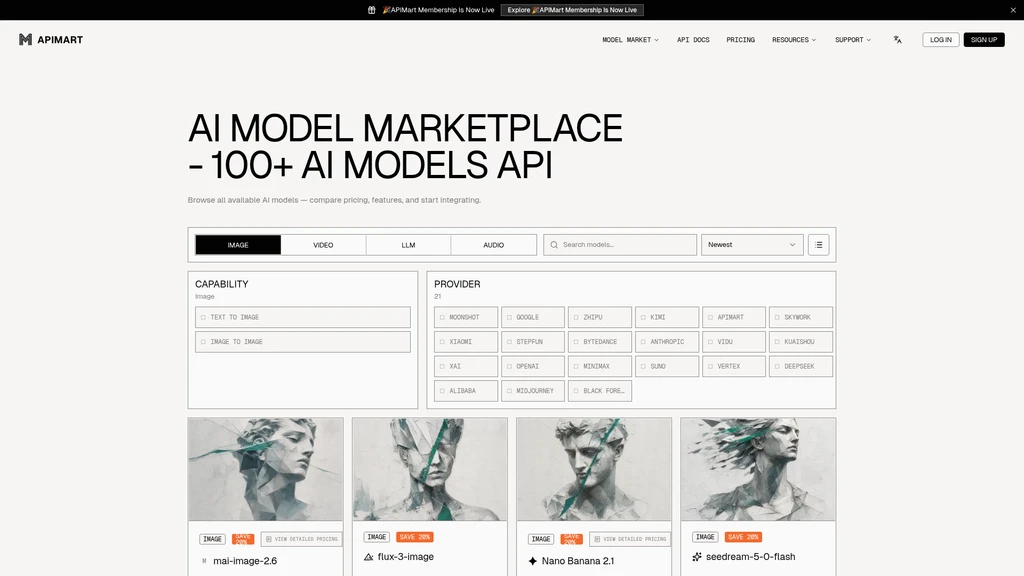
Task: Click the flux-3-image triangle icon
Action: click(x=368, y=557)
